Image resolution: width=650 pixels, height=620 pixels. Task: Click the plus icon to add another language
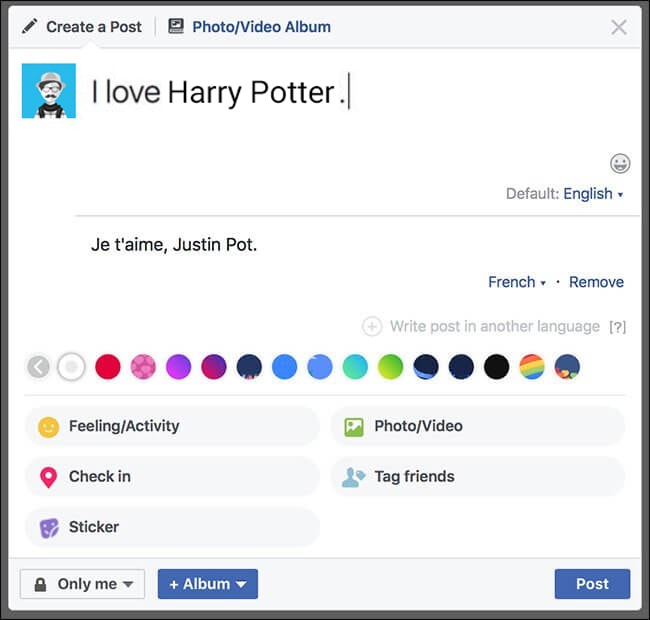point(372,326)
